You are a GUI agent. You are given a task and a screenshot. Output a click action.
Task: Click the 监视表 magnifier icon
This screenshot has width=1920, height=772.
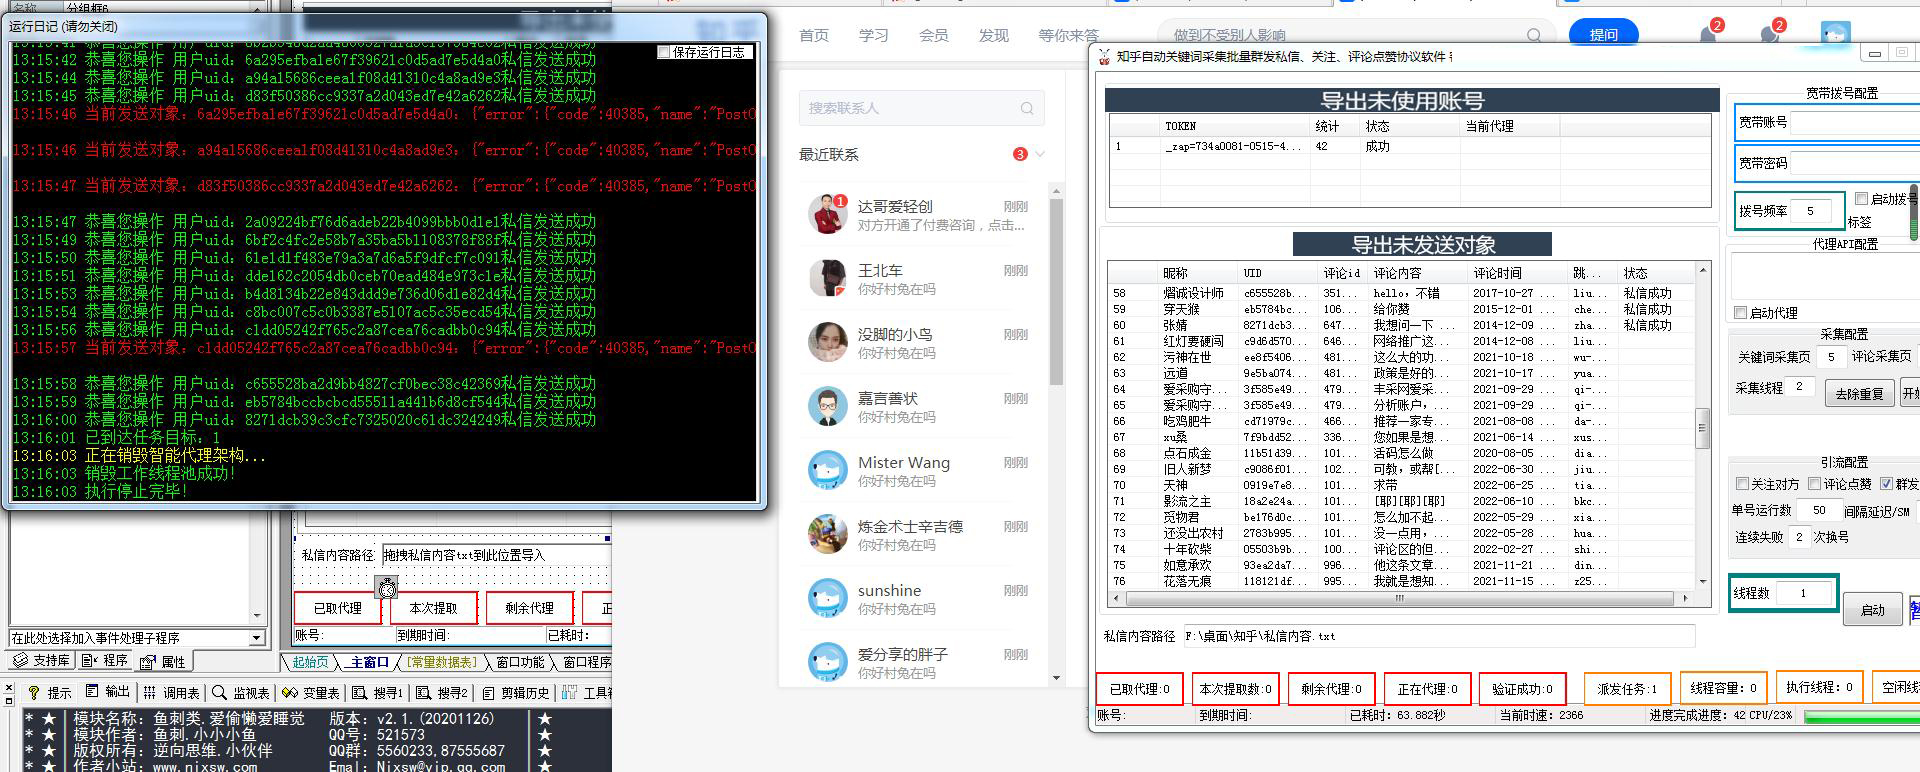[219, 692]
